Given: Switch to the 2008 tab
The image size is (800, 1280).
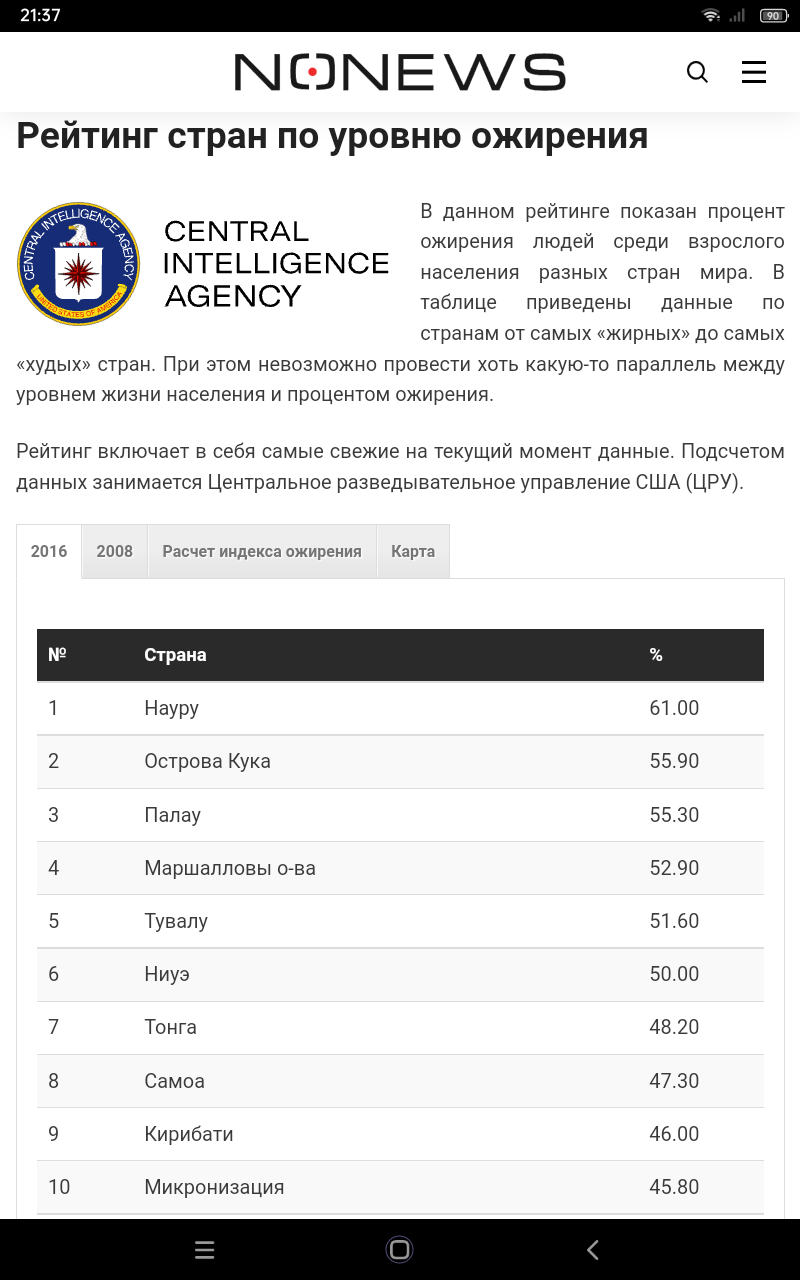Looking at the screenshot, I should [x=115, y=551].
